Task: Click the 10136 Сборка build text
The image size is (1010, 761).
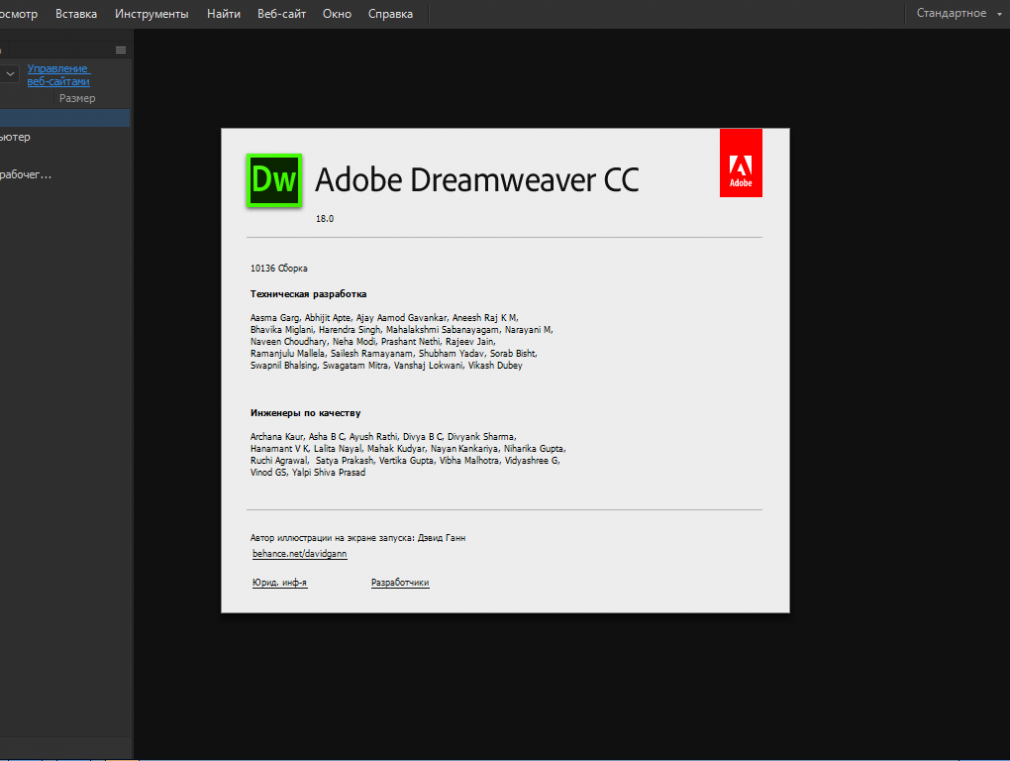Action: [x=279, y=268]
